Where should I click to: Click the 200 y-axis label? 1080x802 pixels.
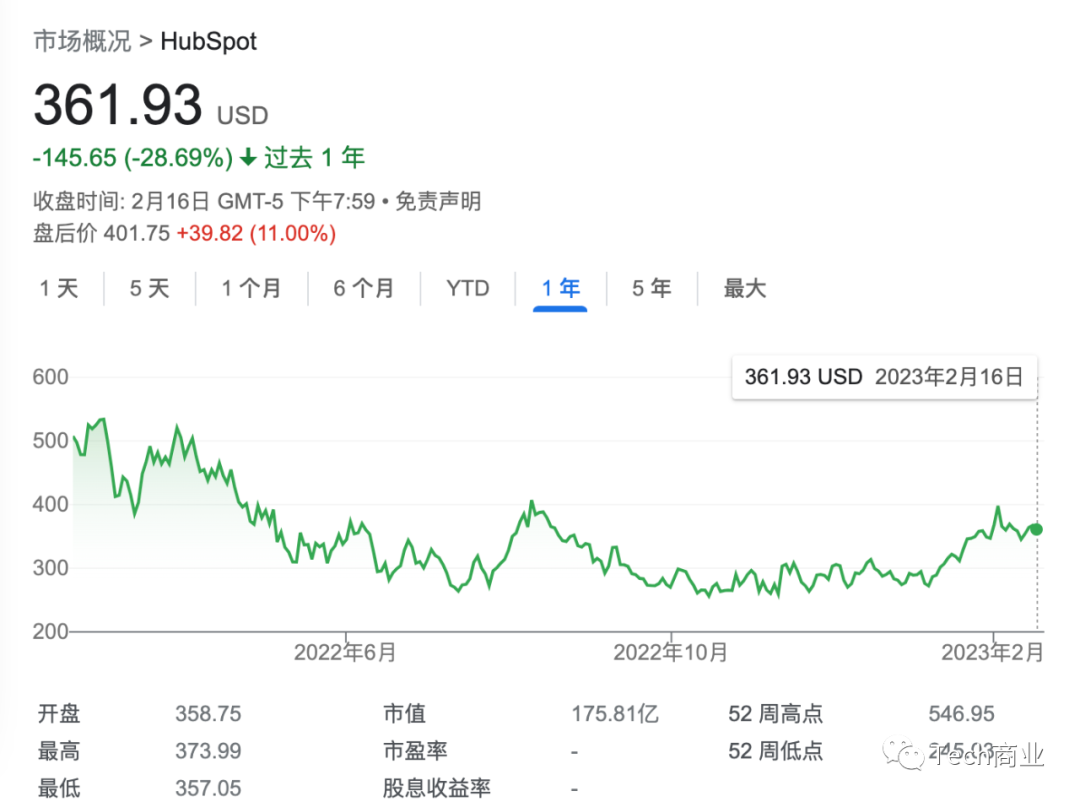tap(50, 631)
